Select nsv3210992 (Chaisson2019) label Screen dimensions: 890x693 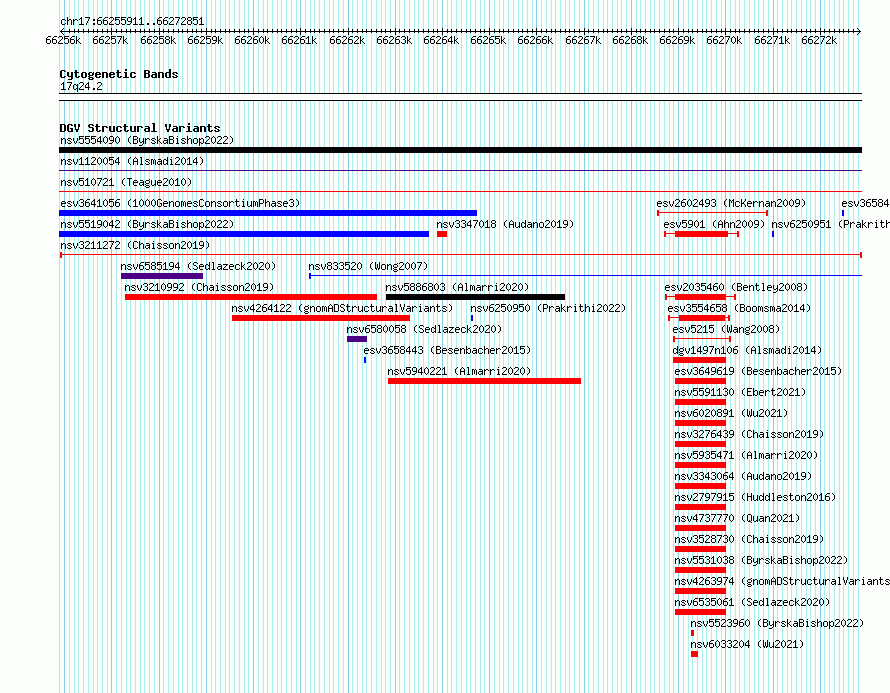coord(199,287)
